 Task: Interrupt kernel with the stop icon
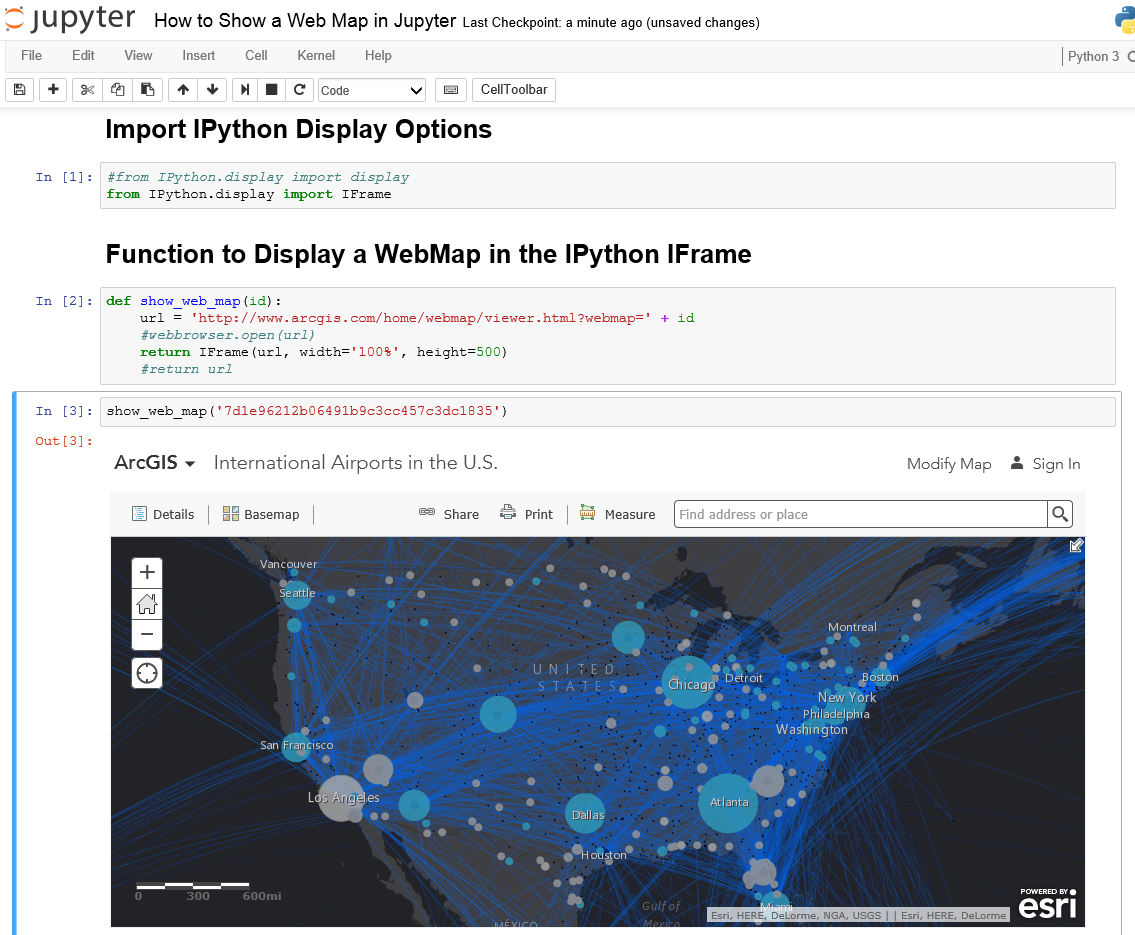[x=271, y=90]
